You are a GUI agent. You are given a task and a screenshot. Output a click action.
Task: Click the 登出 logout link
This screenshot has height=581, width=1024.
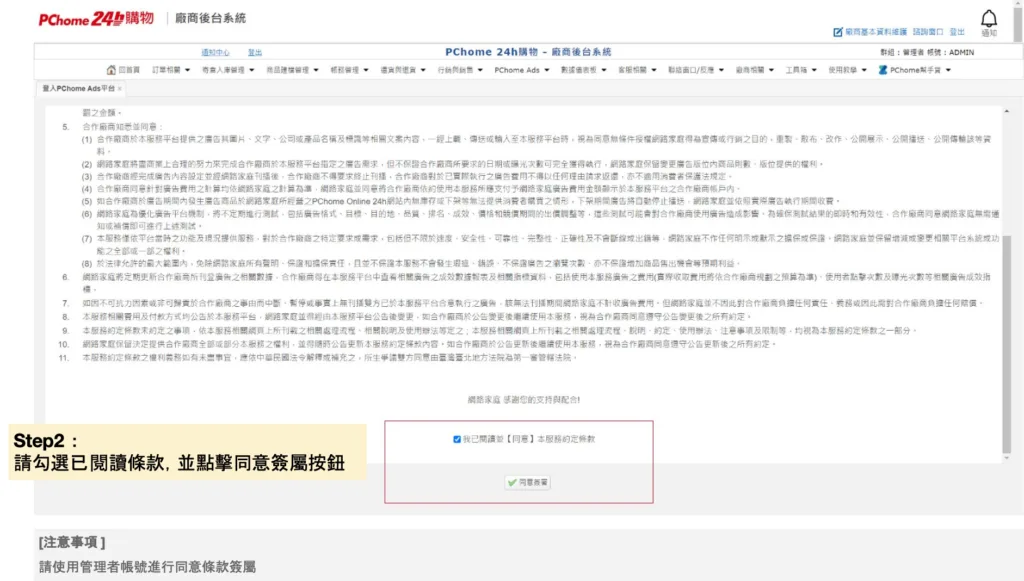(x=958, y=32)
